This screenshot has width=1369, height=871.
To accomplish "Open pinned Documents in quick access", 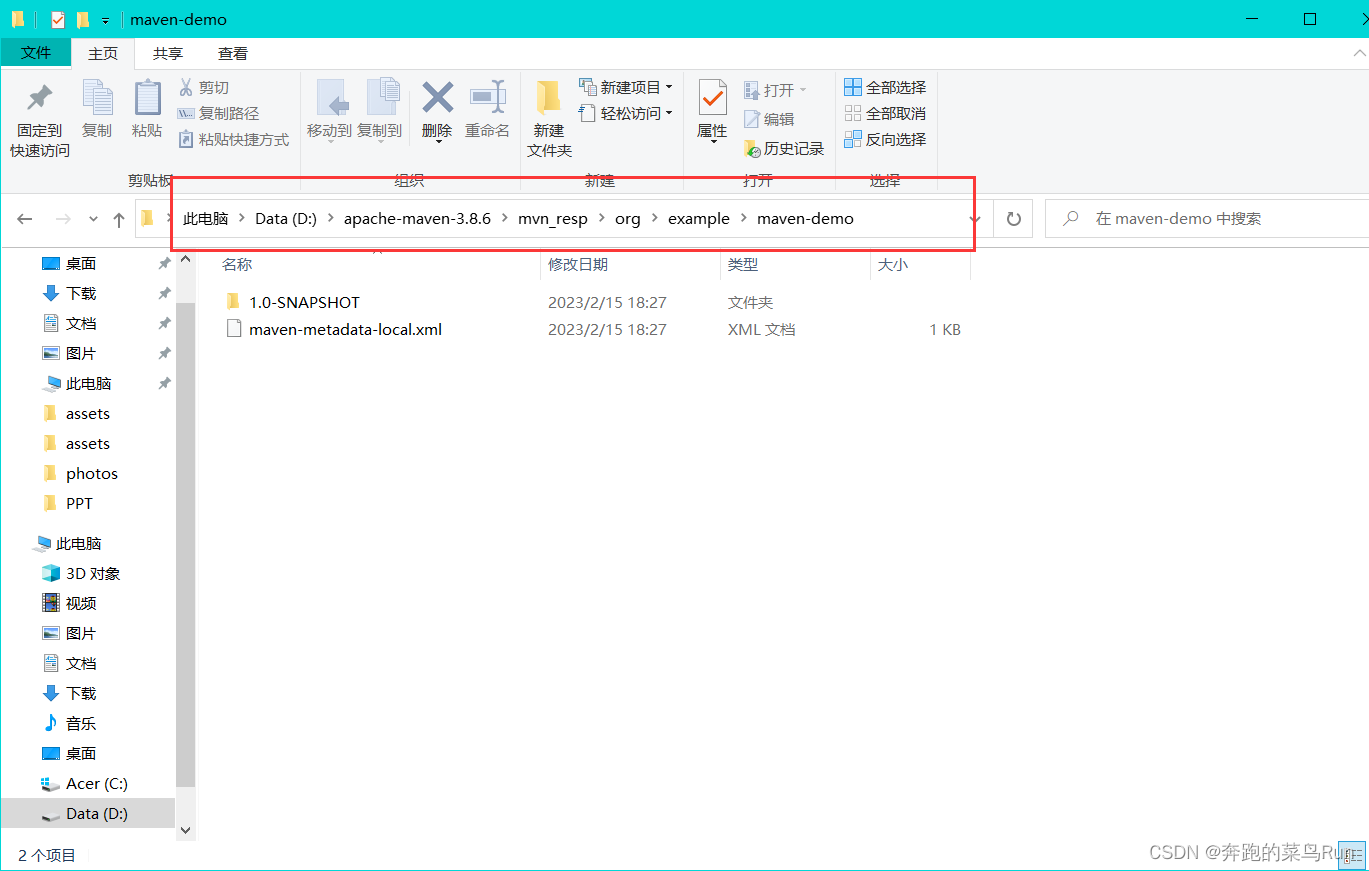I will pyautogui.click(x=81, y=324).
